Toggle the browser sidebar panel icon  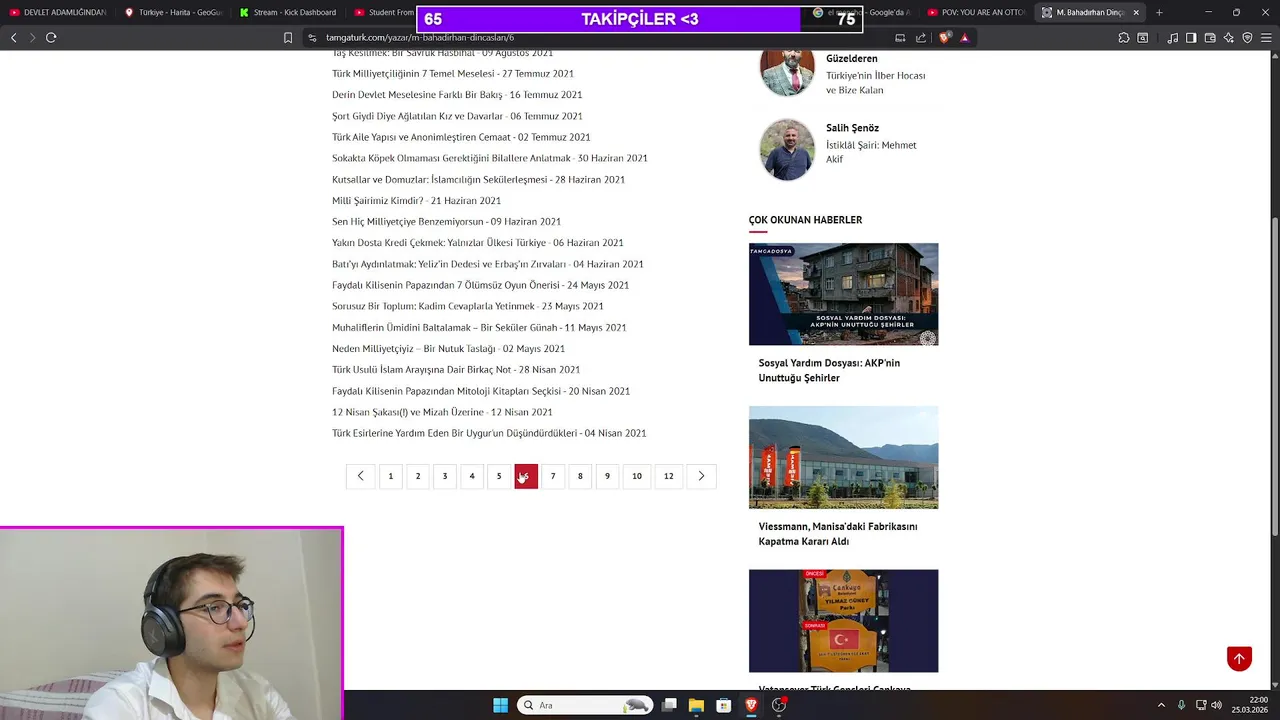(1191, 37)
